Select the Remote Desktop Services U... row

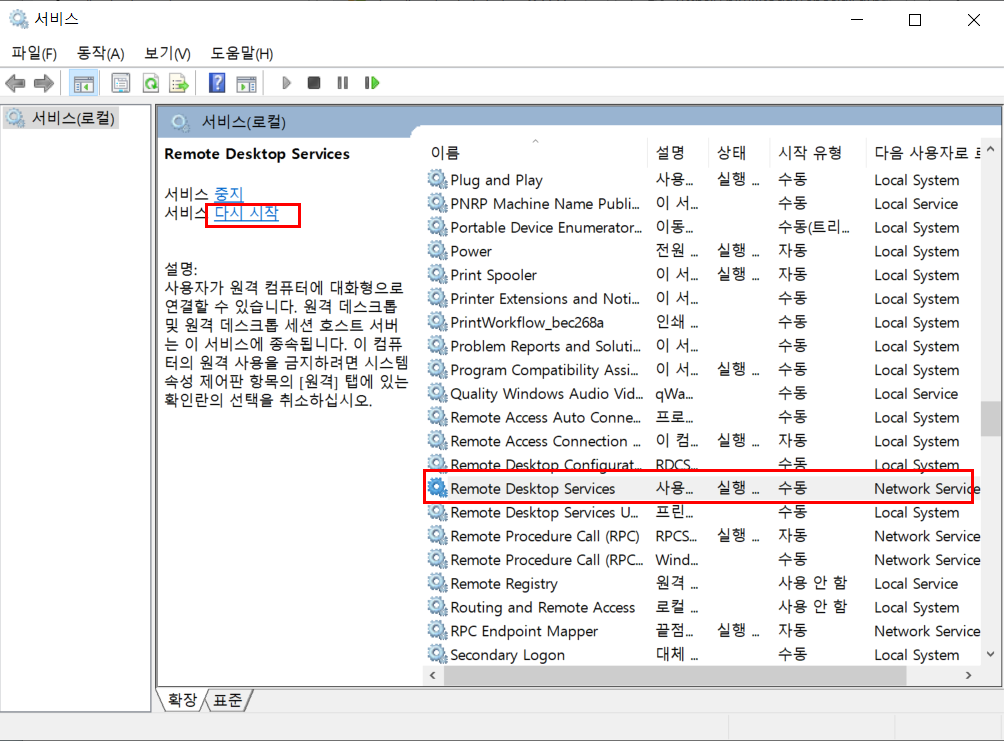(702, 512)
